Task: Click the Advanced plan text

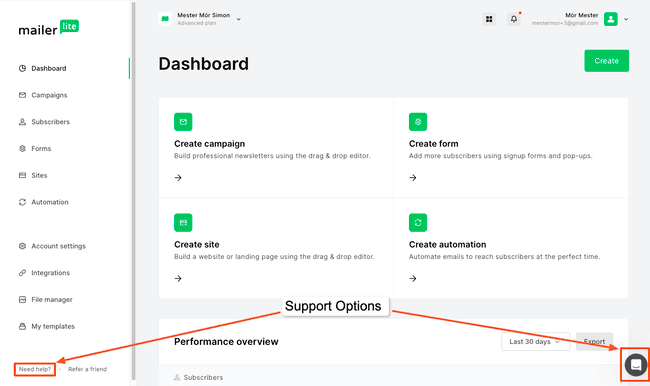Action: [x=196, y=23]
